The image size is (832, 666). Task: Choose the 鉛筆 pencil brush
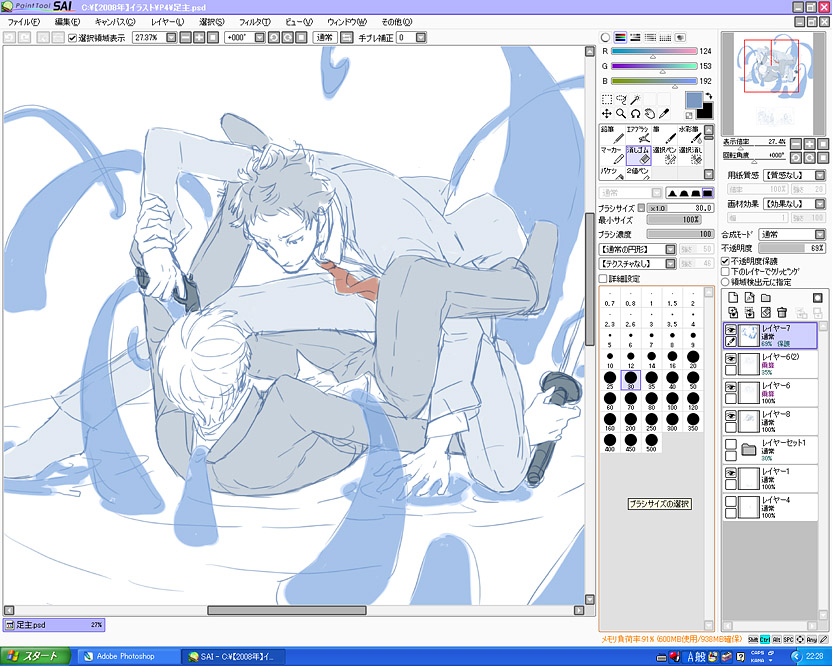[x=612, y=134]
